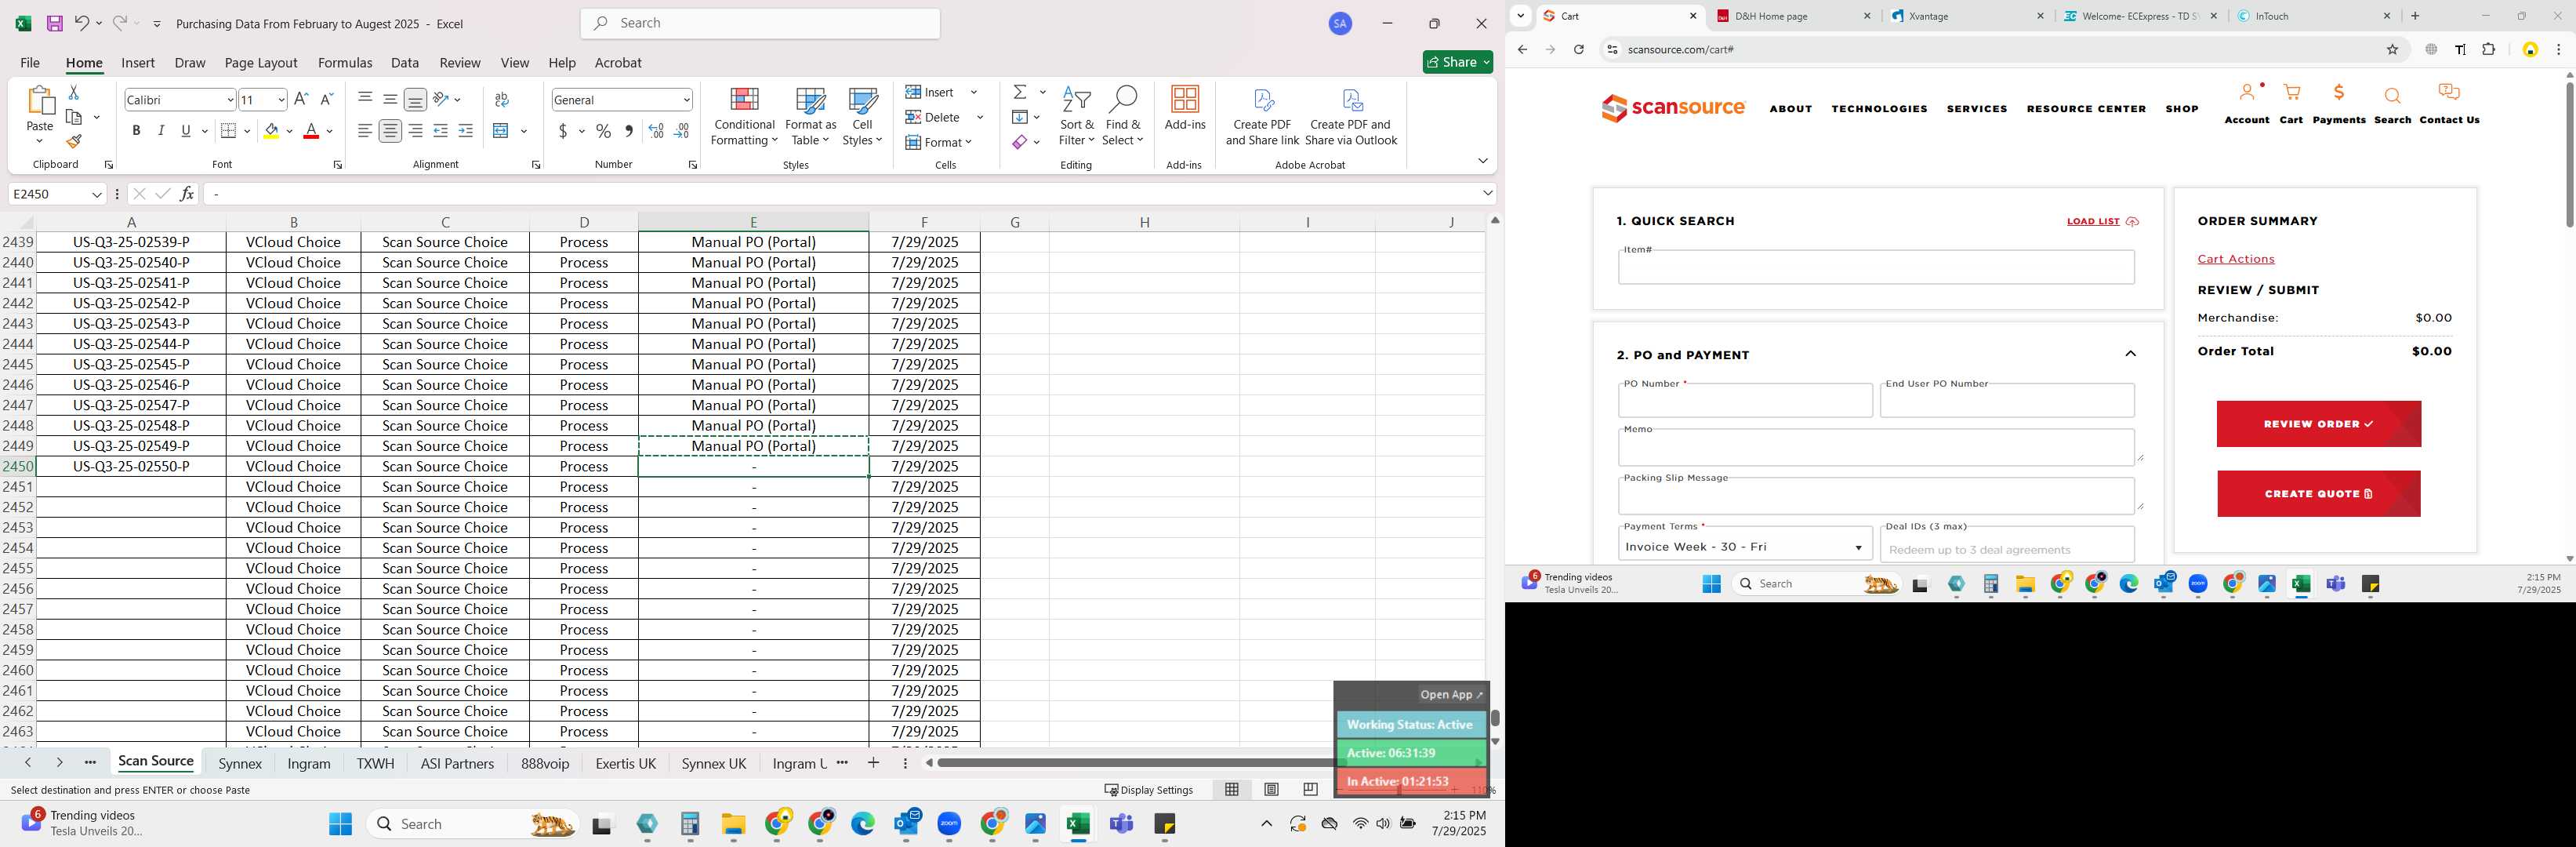Click the Insert Function fx icon
The image size is (2576, 847).
click(x=187, y=194)
